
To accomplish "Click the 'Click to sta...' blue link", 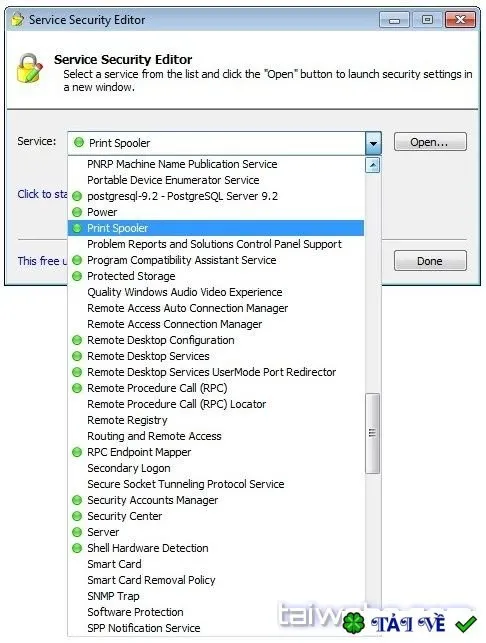I will click(x=42, y=194).
